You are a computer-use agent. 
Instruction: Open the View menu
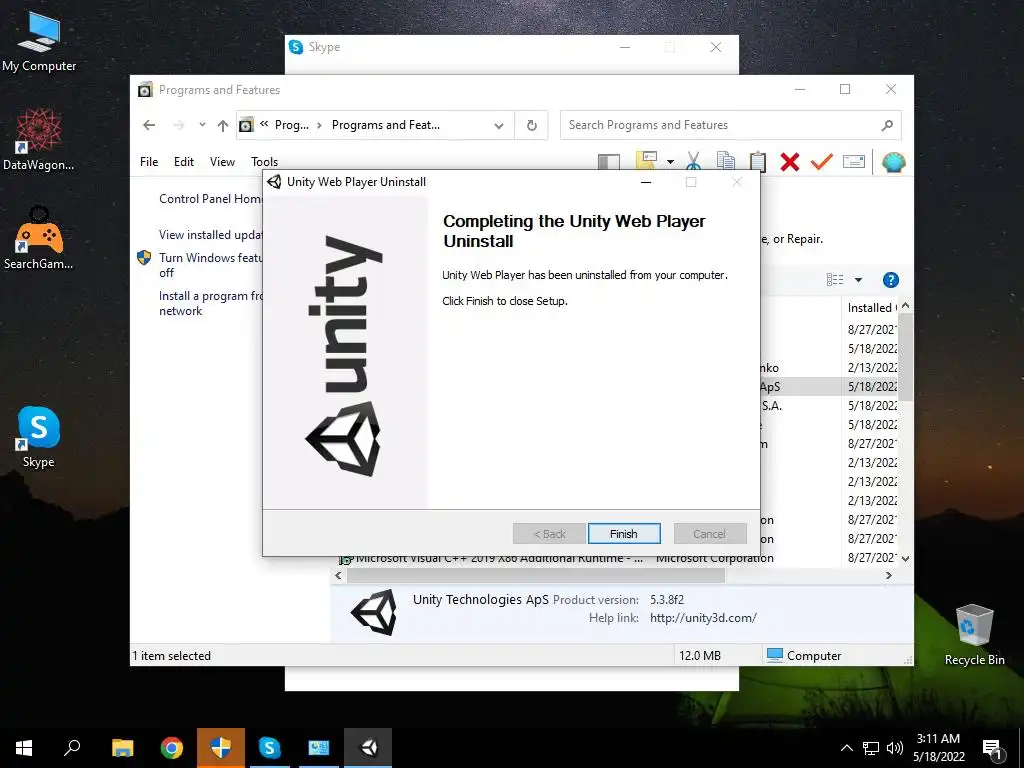222,161
